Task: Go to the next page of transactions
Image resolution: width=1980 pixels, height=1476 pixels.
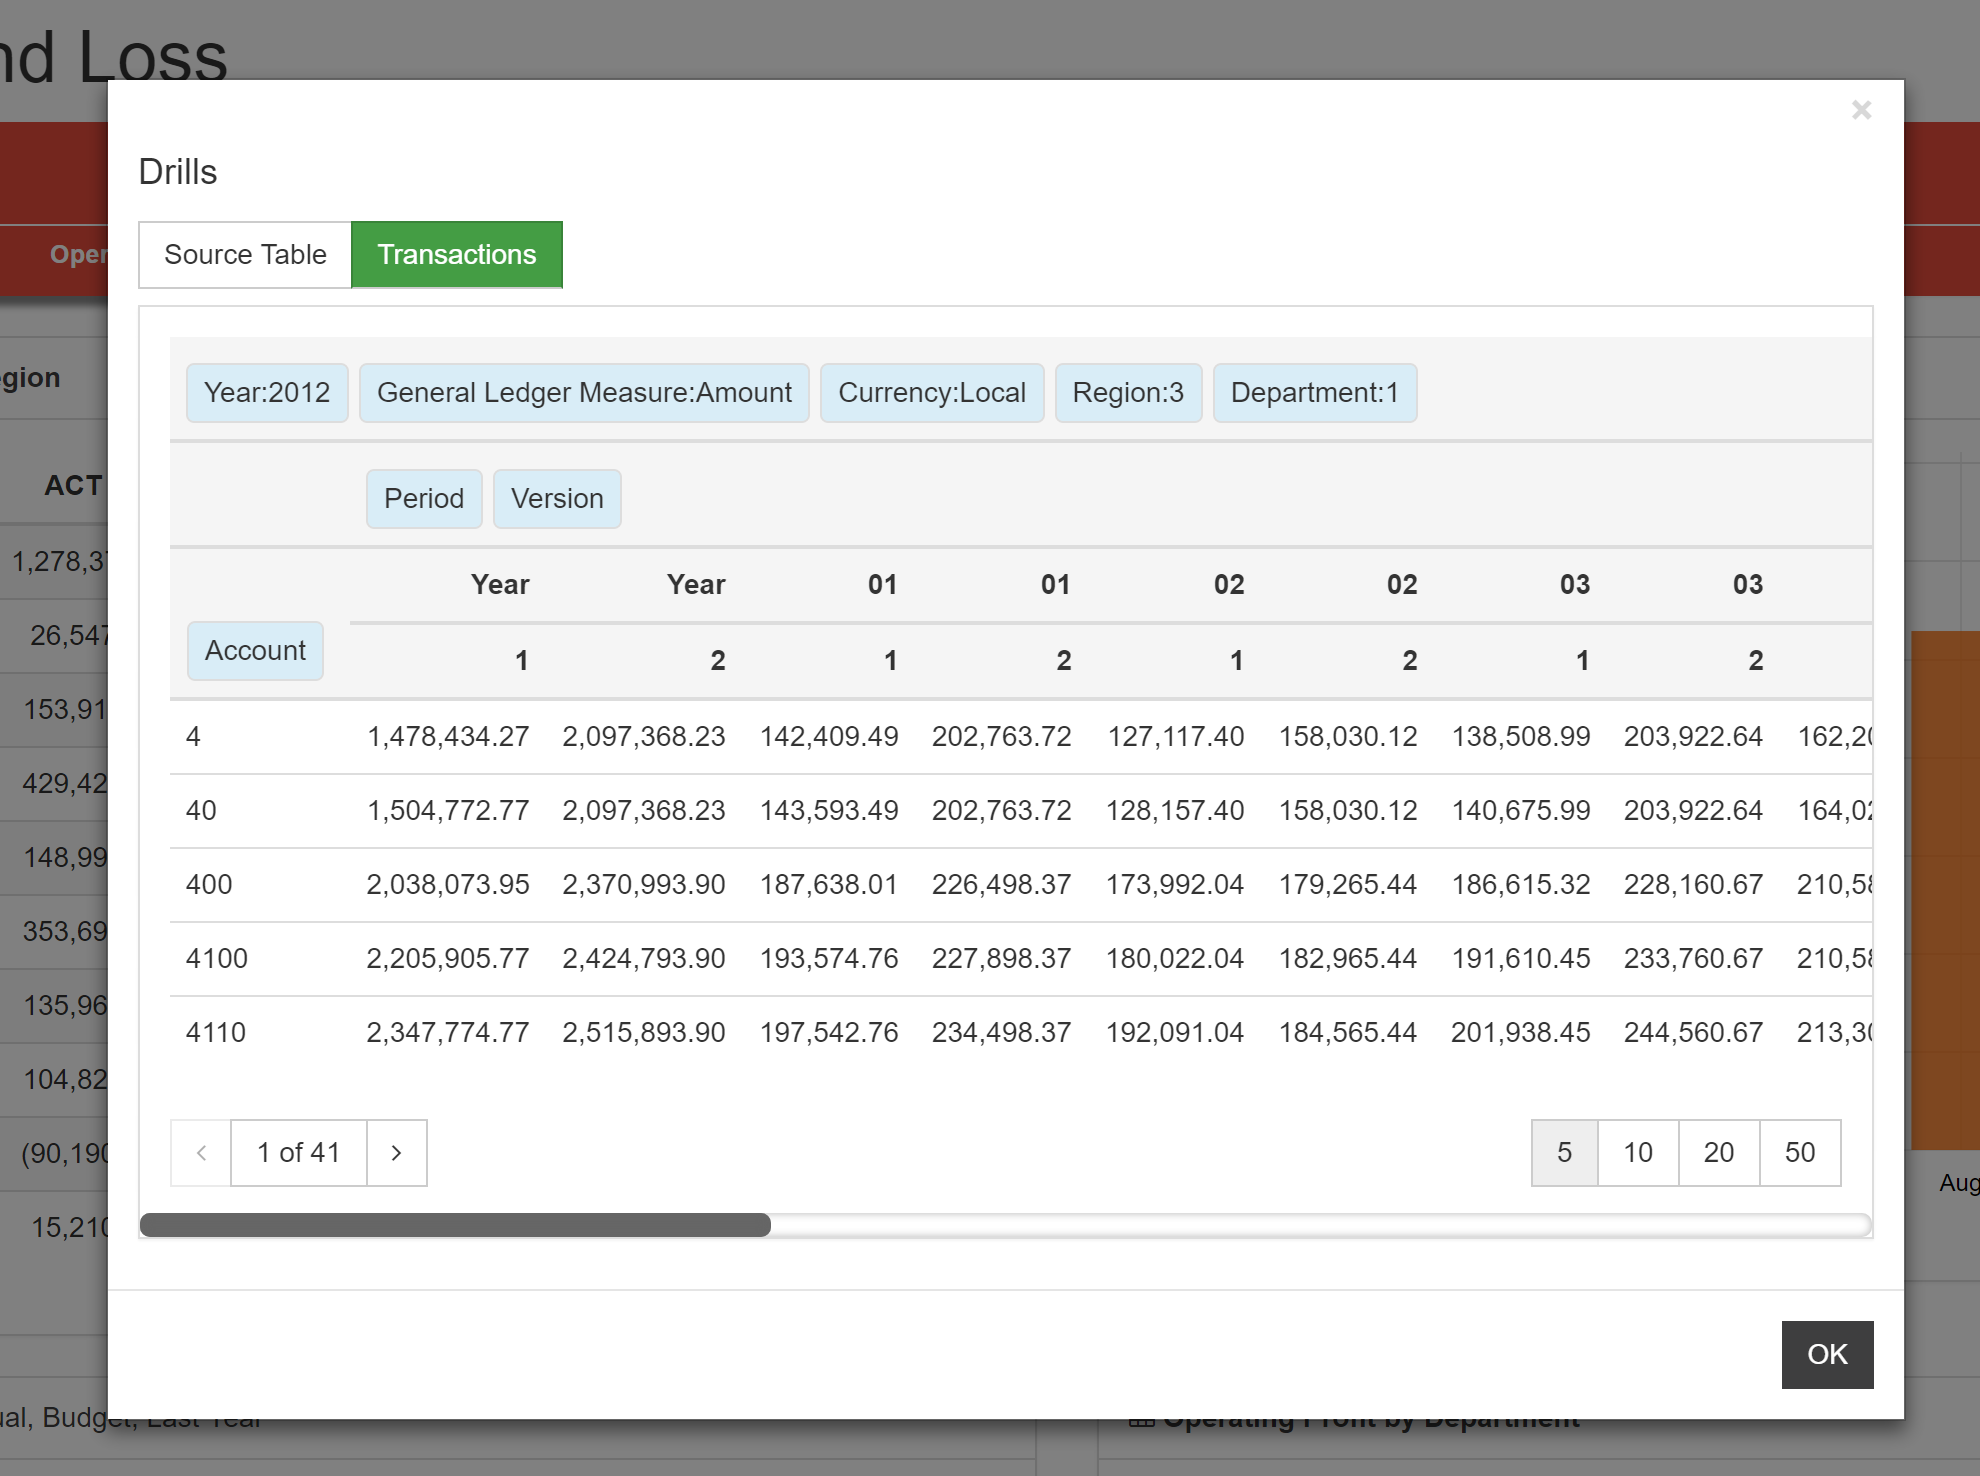Action: (x=396, y=1152)
